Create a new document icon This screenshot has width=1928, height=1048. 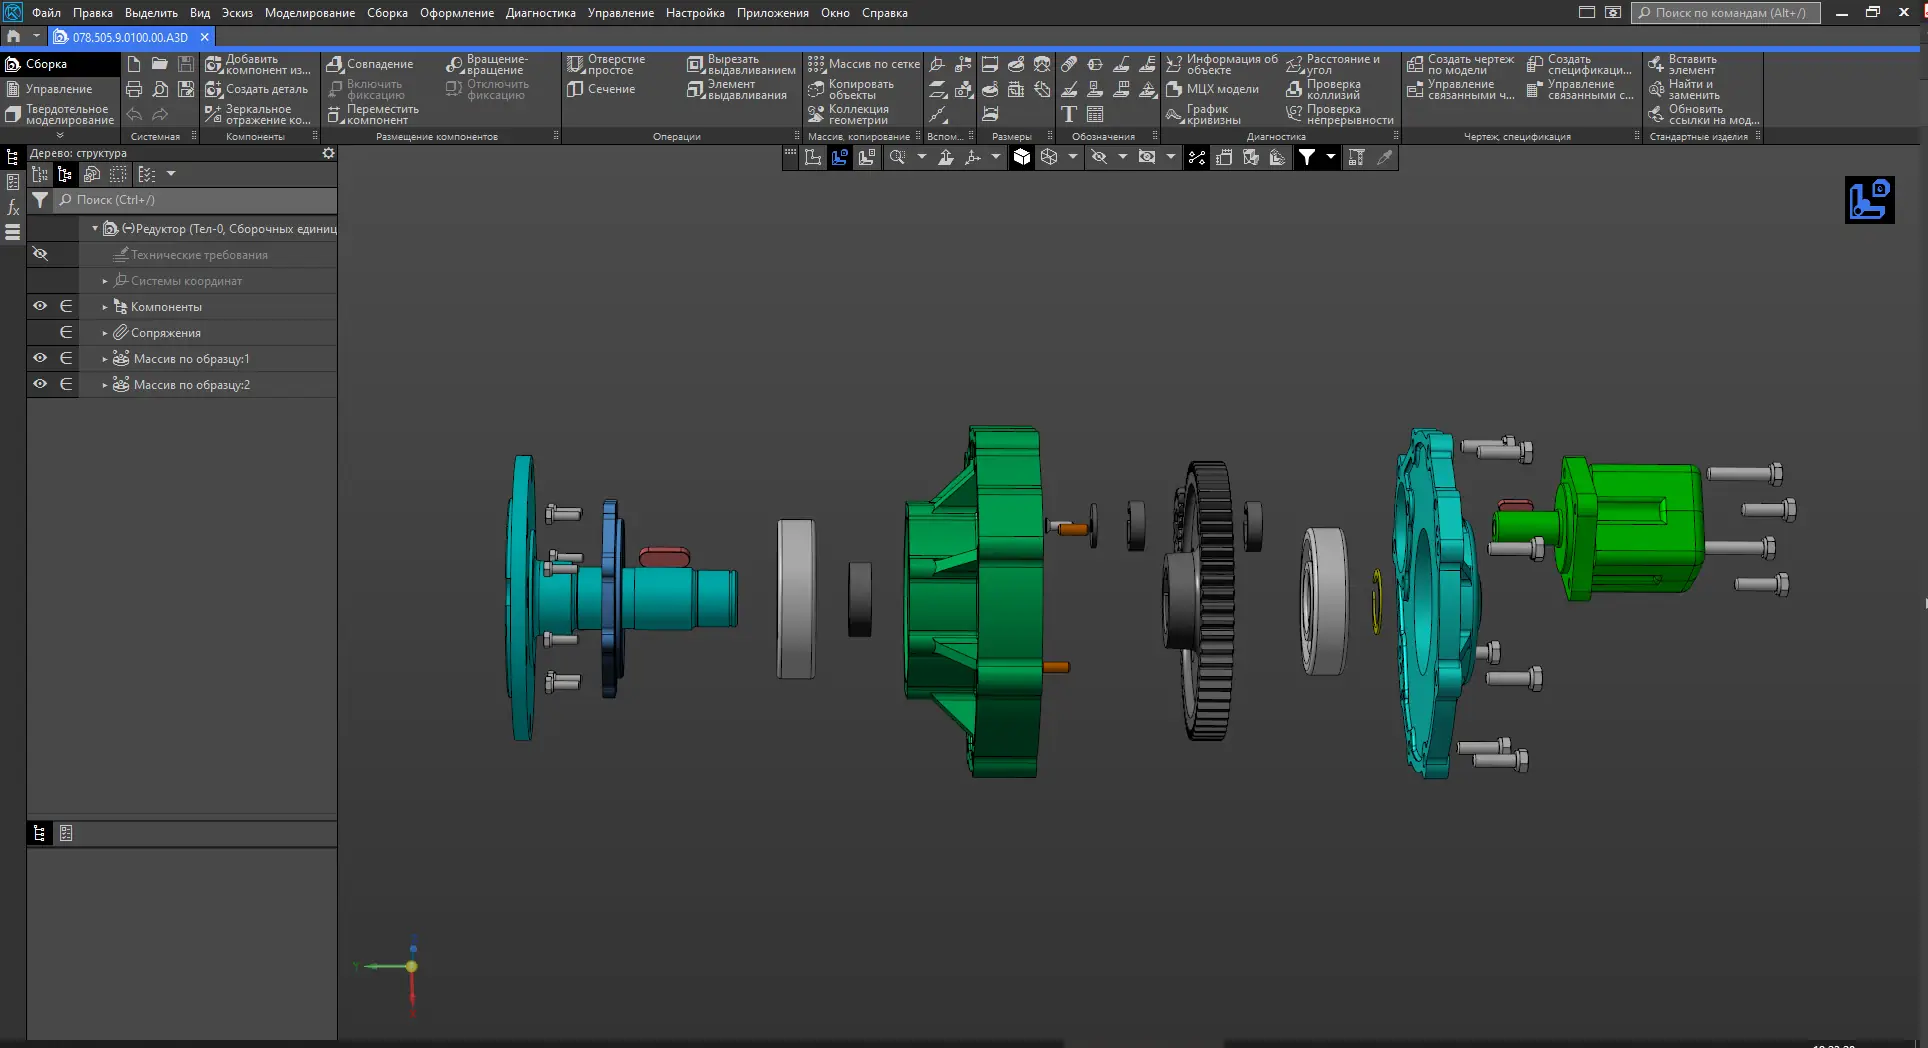[134, 64]
